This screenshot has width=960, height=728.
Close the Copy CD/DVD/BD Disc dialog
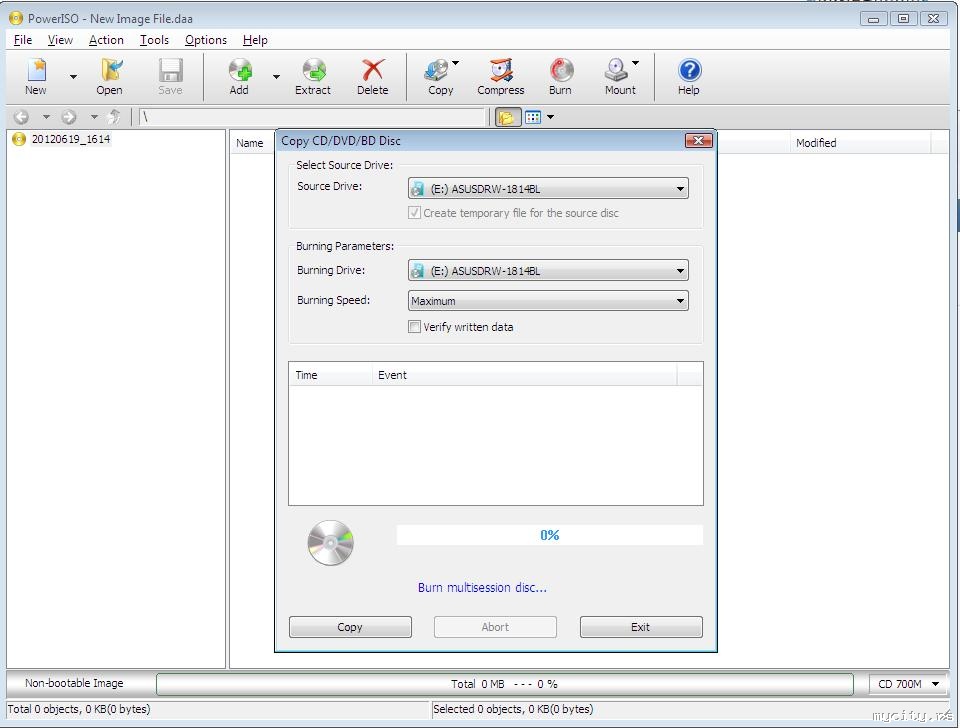pyautogui.click(x=699, y=141)
